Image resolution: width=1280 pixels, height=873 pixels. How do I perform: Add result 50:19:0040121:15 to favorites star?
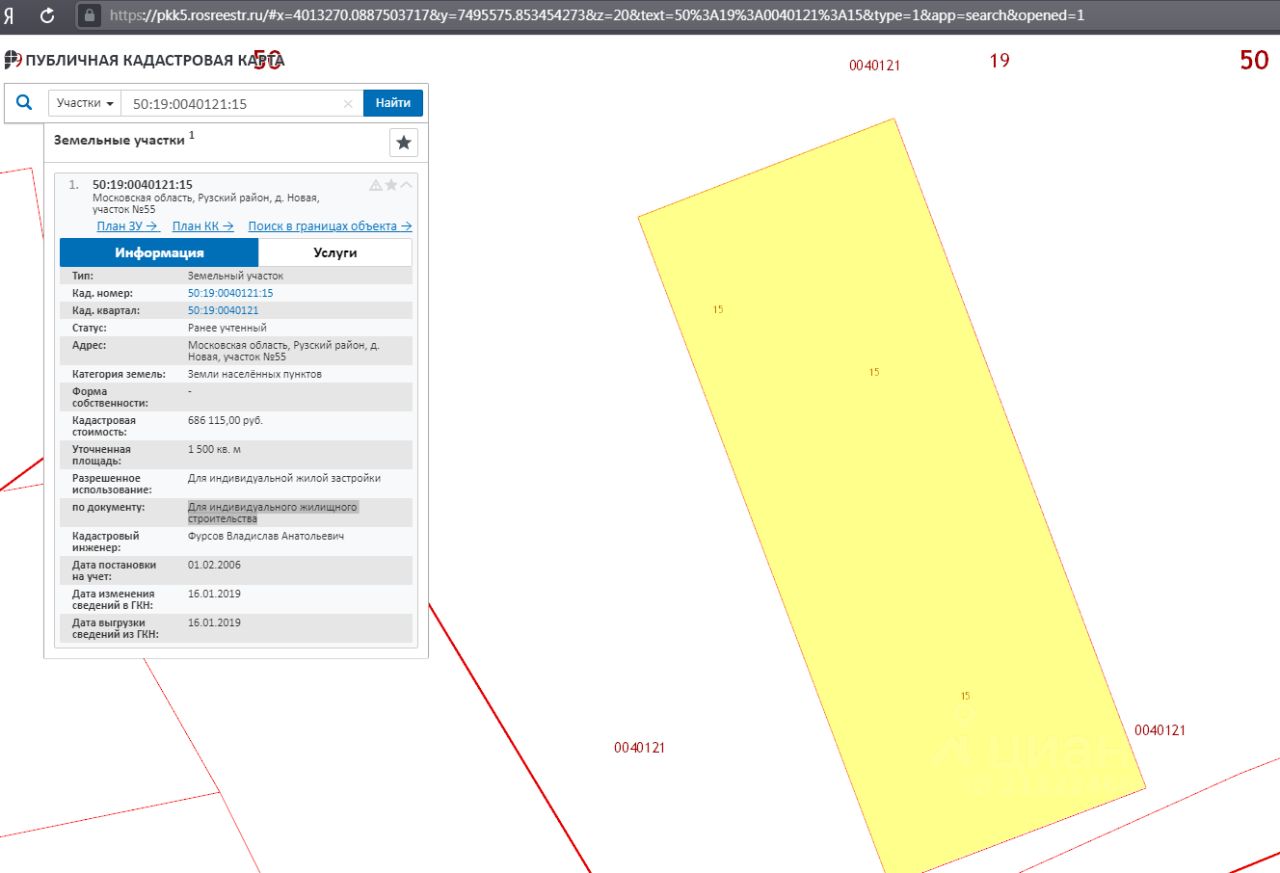click(x=391, y=185)
